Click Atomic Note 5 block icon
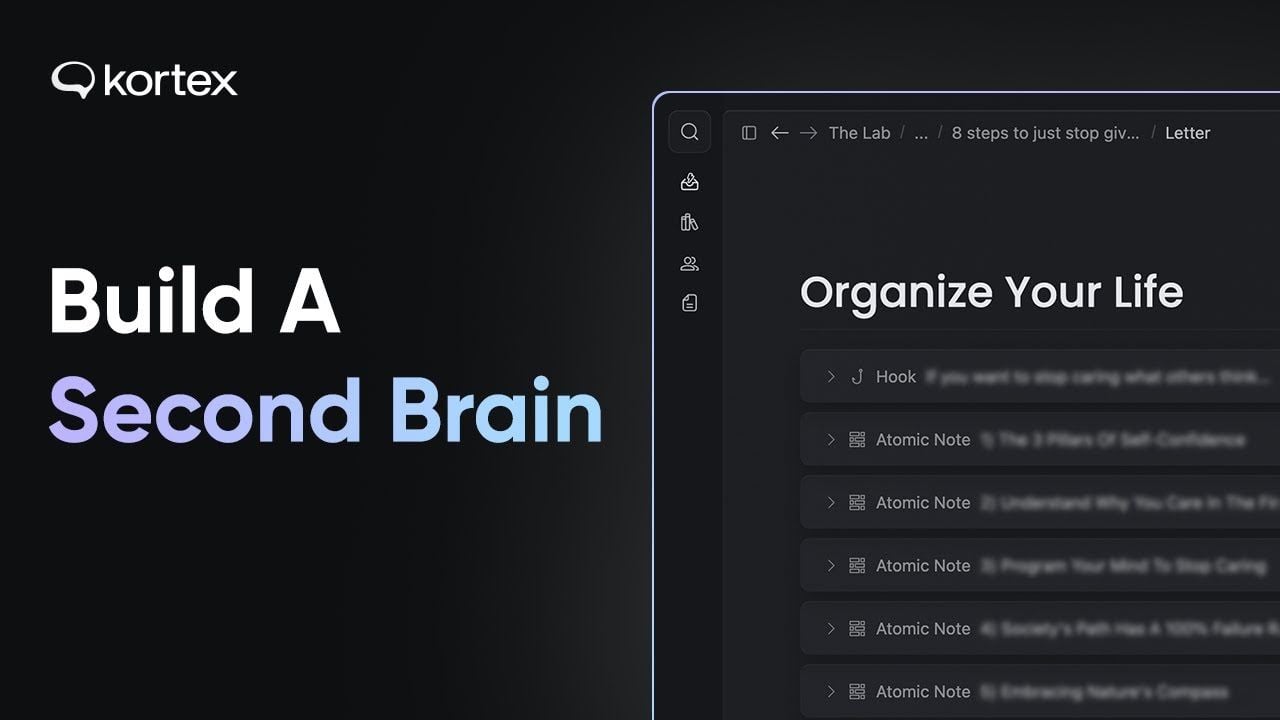Image resolution: width=1280 pixels, height=720 pixels. click(x=857, y=691)
